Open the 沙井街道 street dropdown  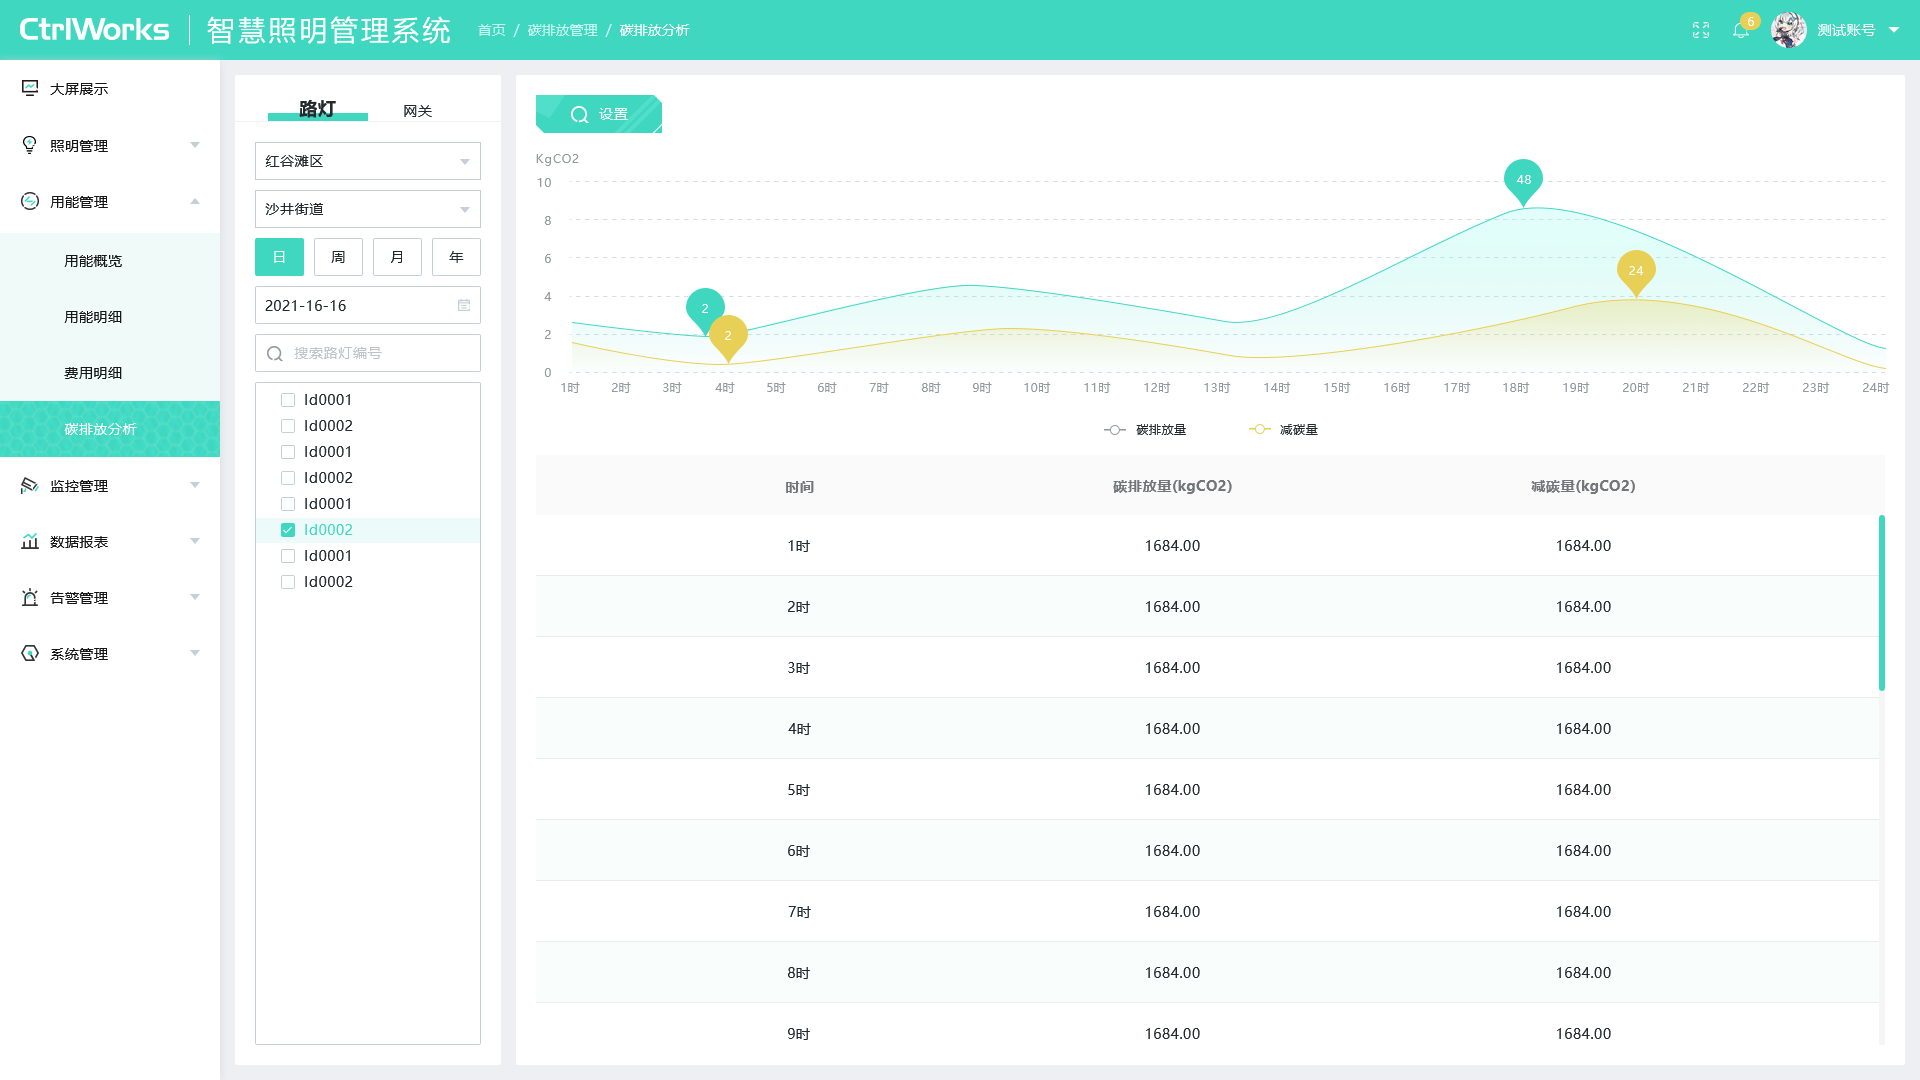tap(368, 209)
